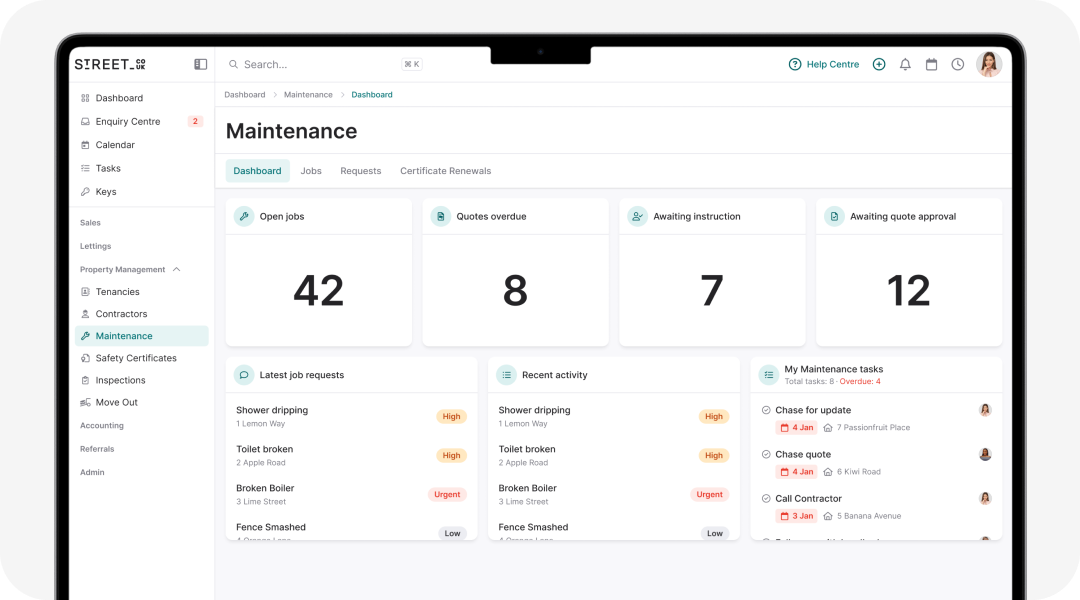The height and width of the screenshot is (600, 1080).
Task: Click the teal plus quick-add icon
Action: (879, 63)
